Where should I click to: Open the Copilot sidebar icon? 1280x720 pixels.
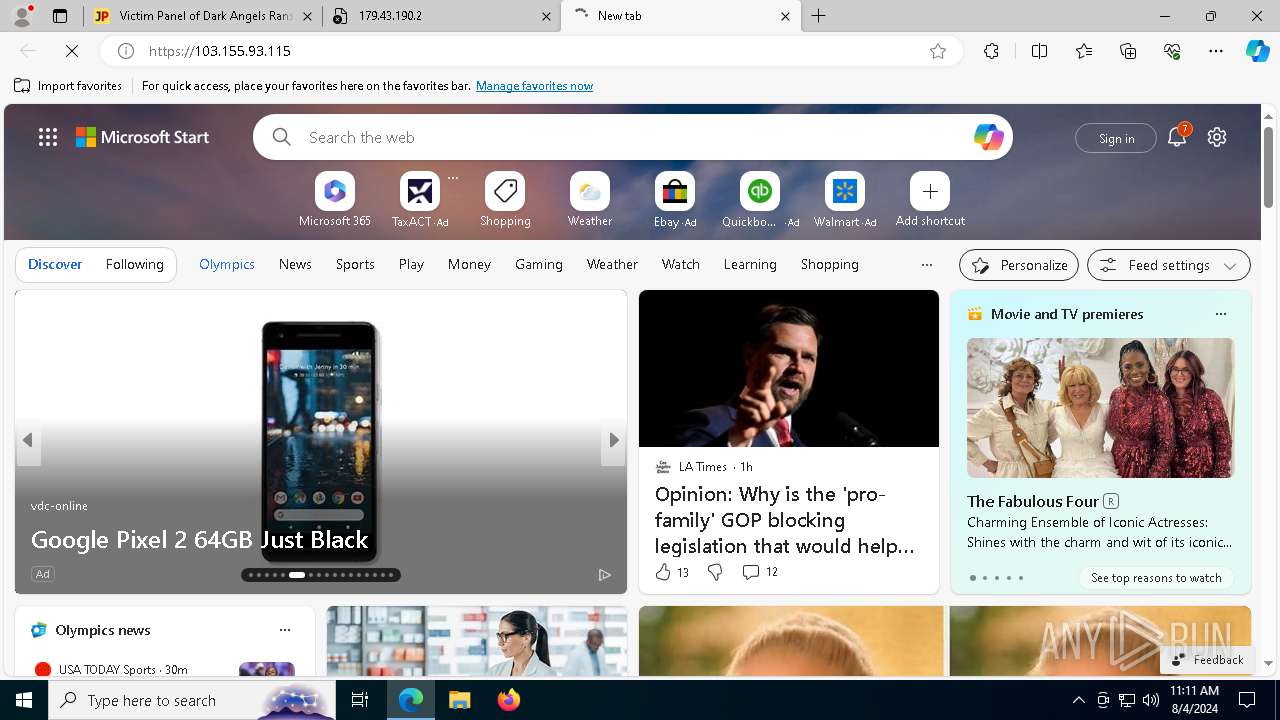coord(1257,51)
